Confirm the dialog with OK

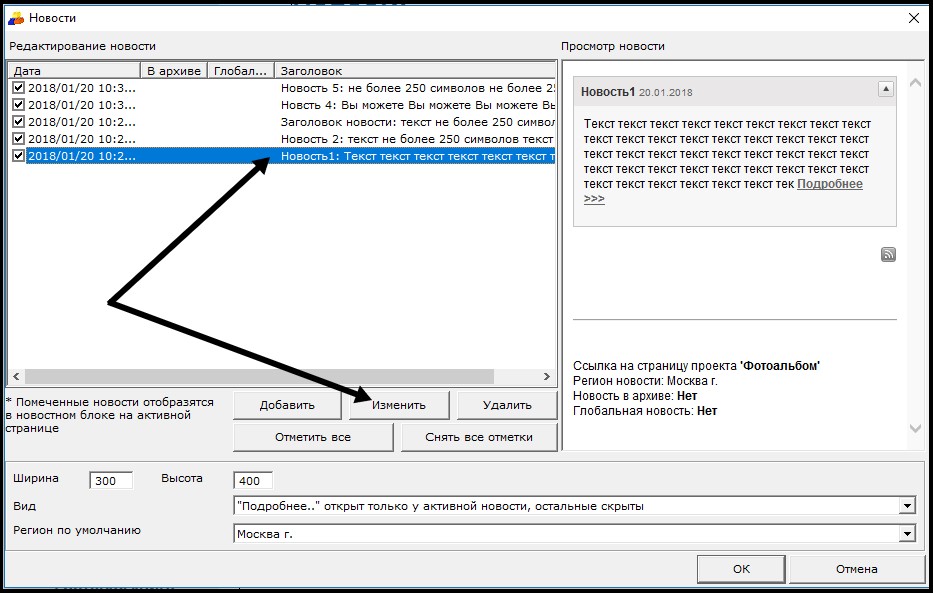tap(741, 569)
